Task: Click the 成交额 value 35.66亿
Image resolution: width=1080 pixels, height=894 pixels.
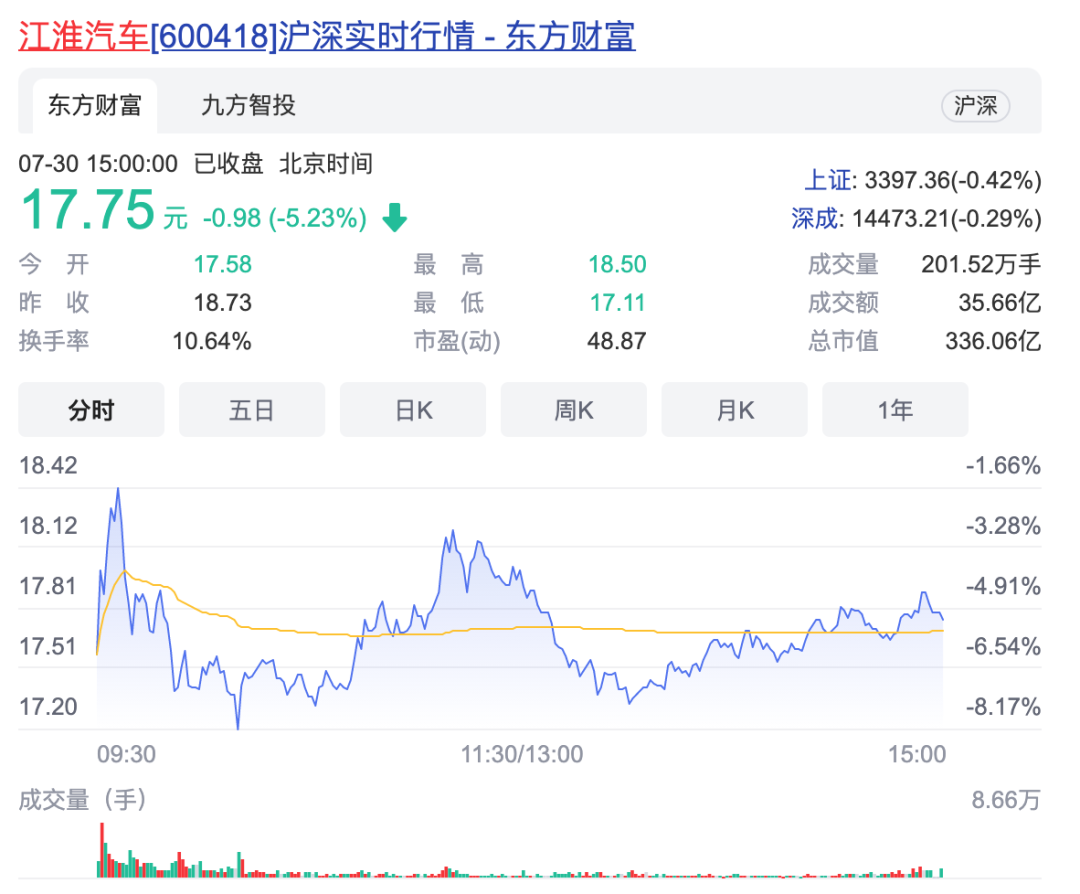Action: [x=999, y=303]
